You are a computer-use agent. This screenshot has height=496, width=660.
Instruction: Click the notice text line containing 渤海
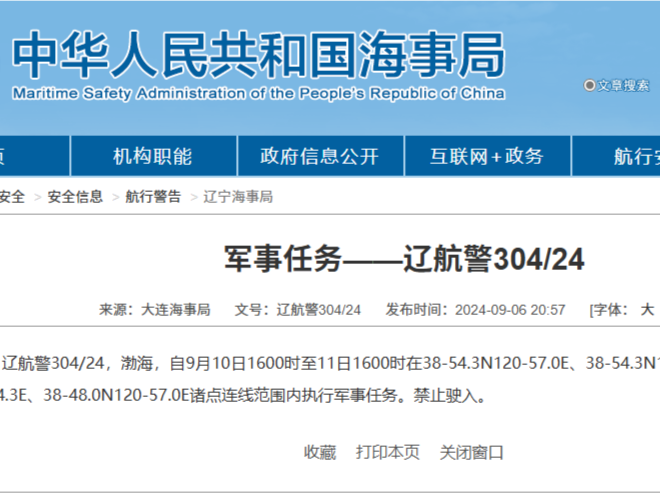(331, 363)
